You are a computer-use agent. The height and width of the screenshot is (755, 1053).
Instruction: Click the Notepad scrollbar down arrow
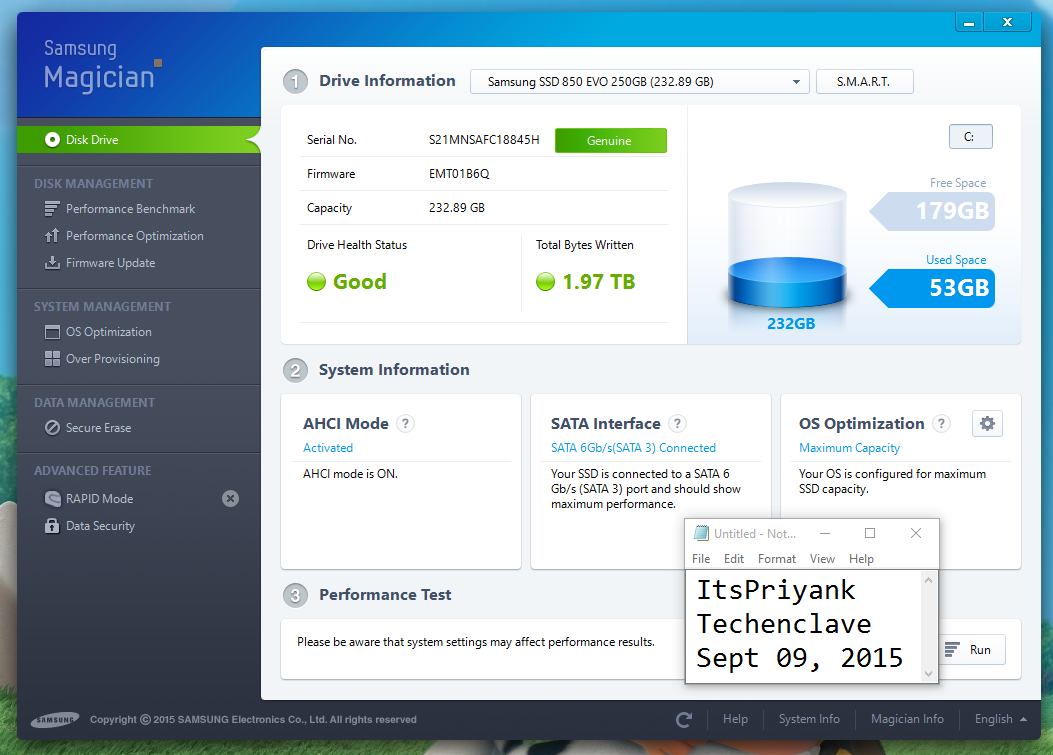point(929,674)
